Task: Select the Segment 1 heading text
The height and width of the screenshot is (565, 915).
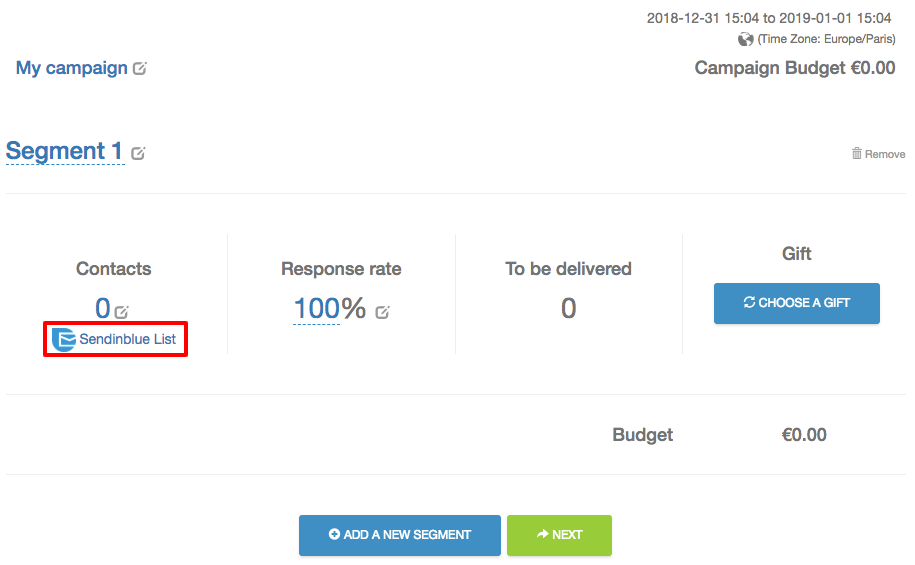Action: (x=64, y=151)
